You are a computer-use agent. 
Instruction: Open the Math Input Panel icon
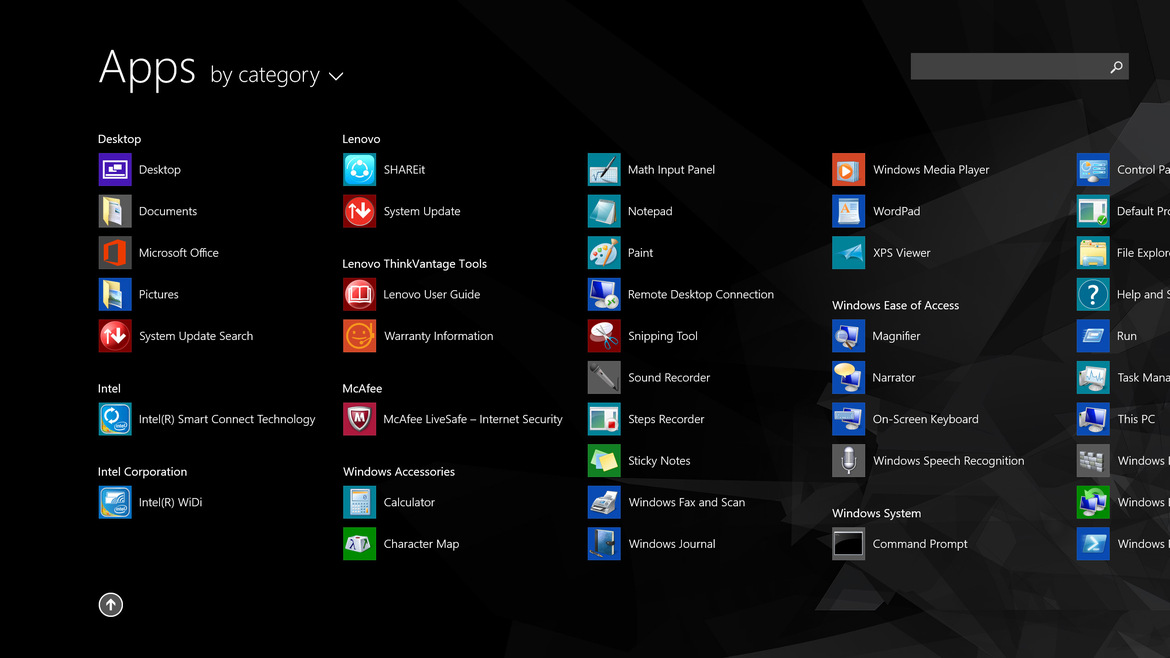604,169
